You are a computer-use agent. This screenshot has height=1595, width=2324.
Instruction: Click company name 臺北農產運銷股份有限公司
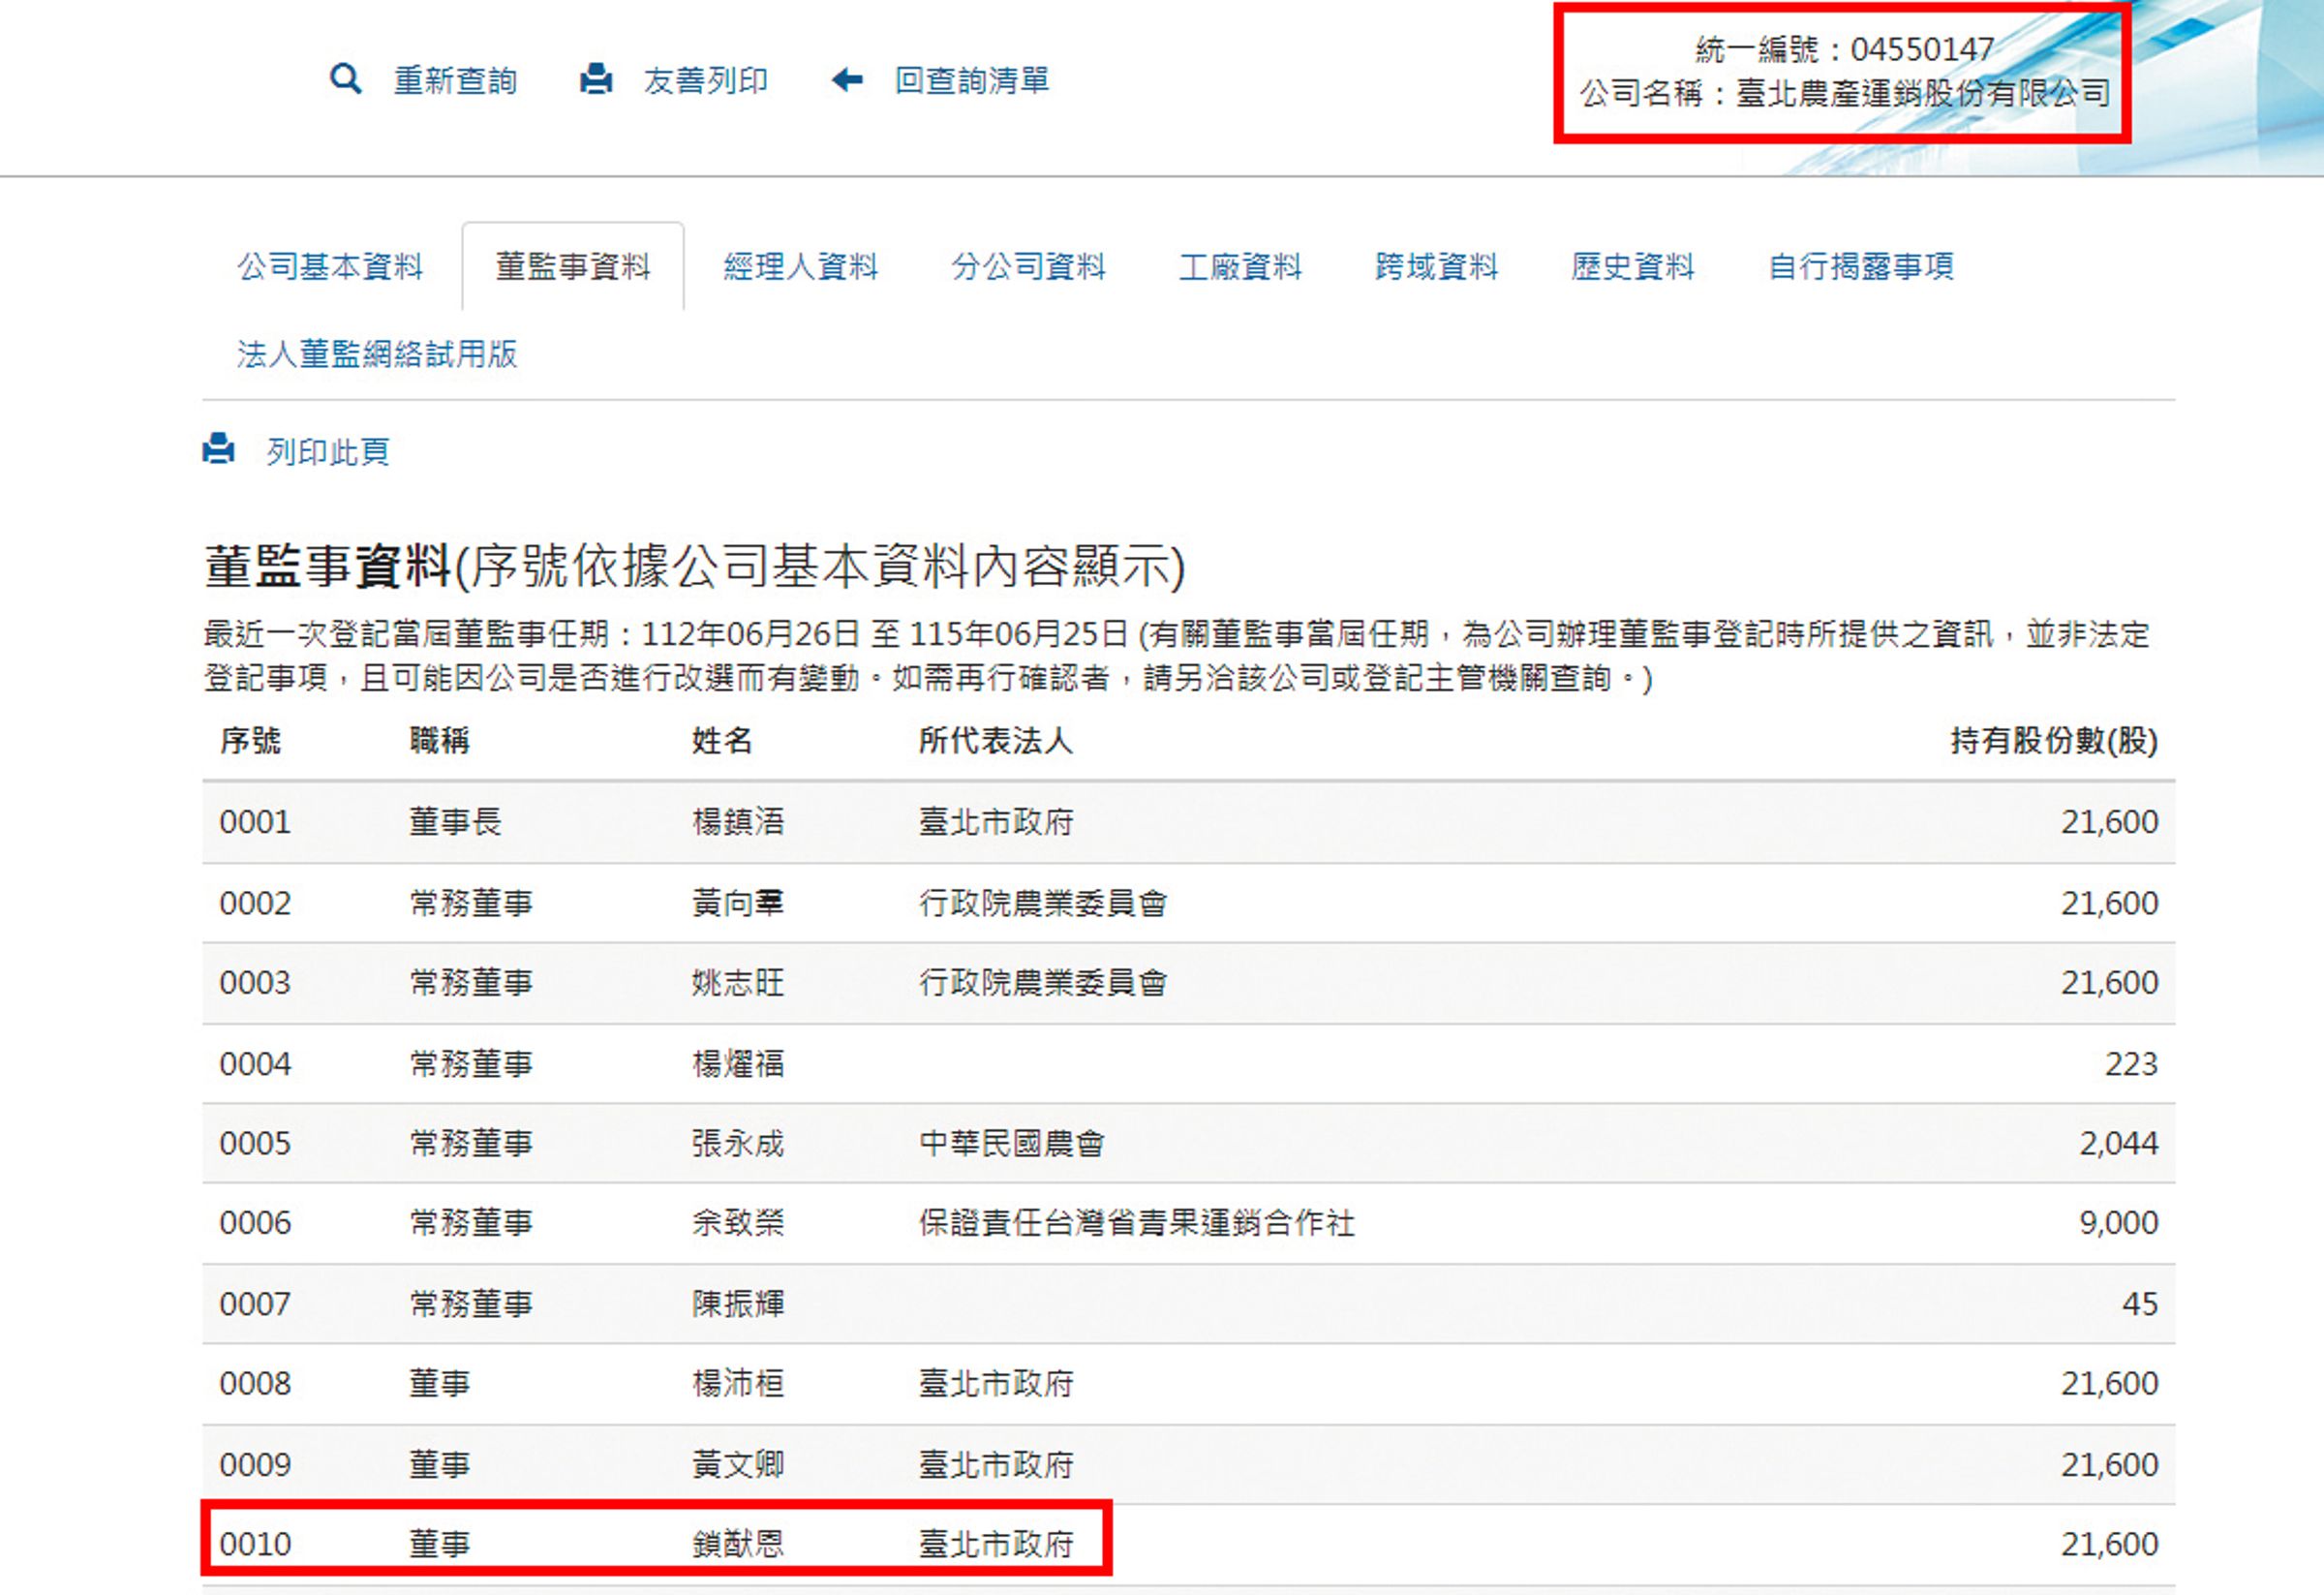(x=1923, y=93)
